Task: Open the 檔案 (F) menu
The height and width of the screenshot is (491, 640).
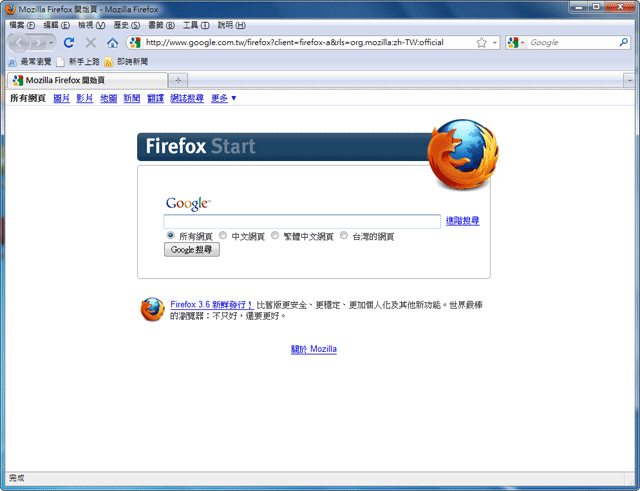Action: [22, 25]
